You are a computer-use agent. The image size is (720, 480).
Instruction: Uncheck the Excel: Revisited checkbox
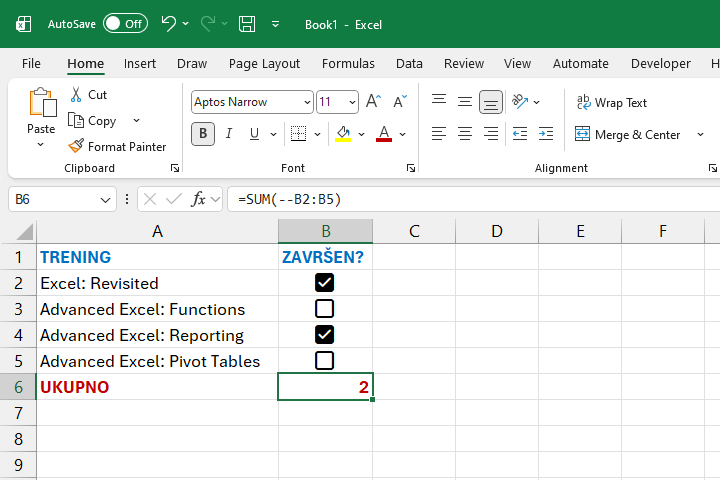[324, 283]
